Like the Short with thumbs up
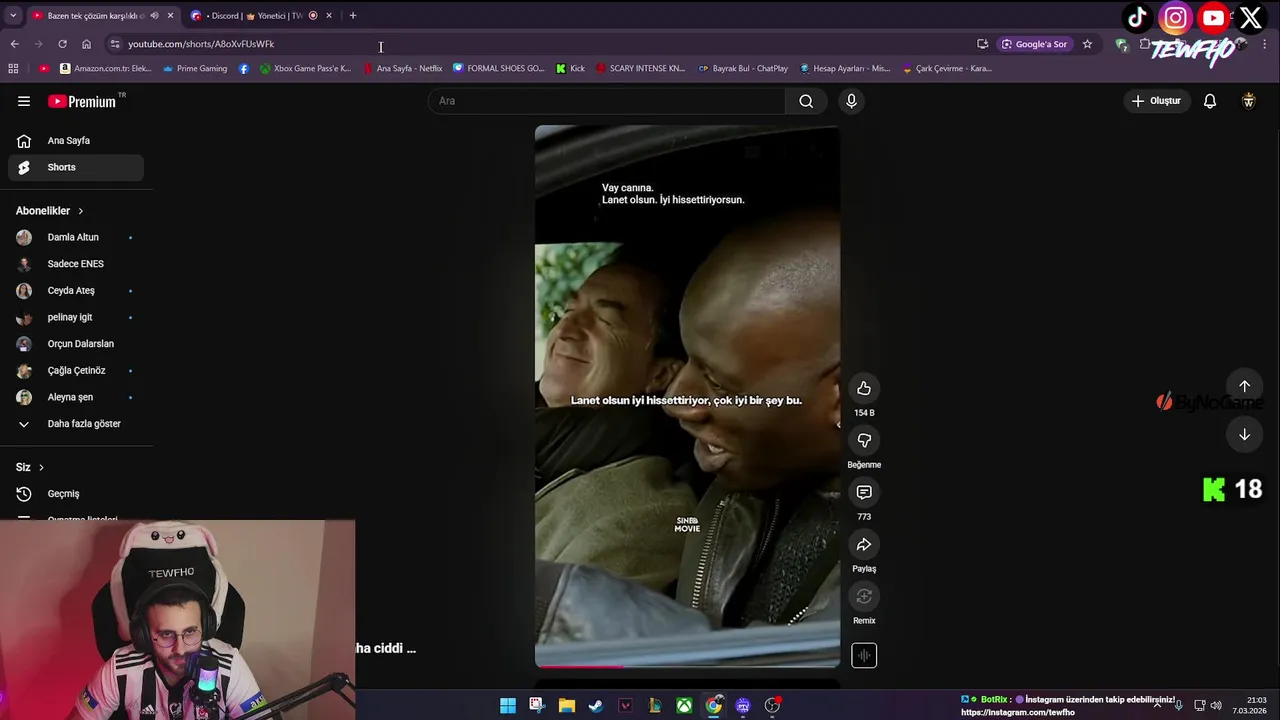 (864, 388)
